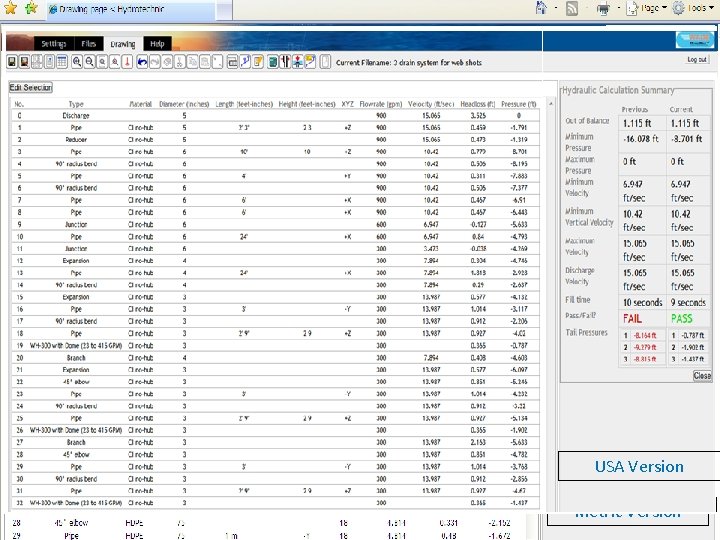
Task: Select row 0 Discharge in the table
Action: point(276,116)
